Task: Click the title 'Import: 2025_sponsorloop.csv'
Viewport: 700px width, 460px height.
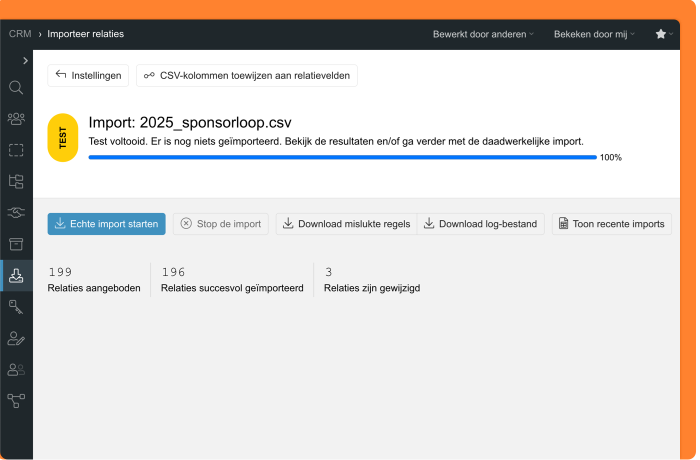Action: pyautogui.click(x=190, y=122)
